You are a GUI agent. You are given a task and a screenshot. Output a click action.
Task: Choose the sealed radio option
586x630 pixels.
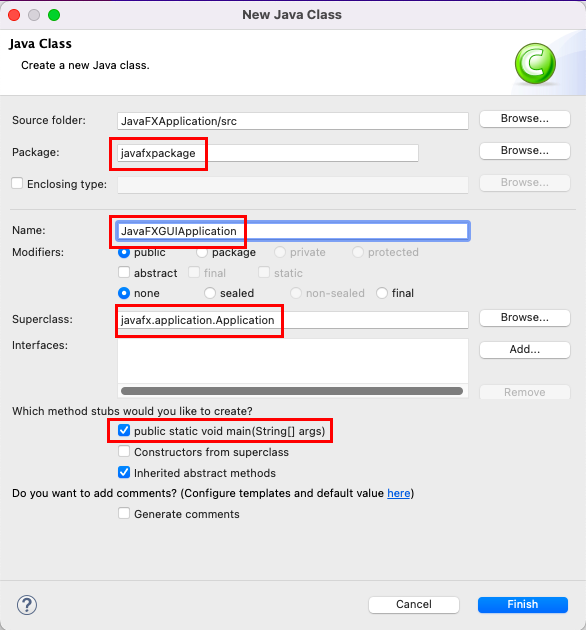[x=210, y=293]
